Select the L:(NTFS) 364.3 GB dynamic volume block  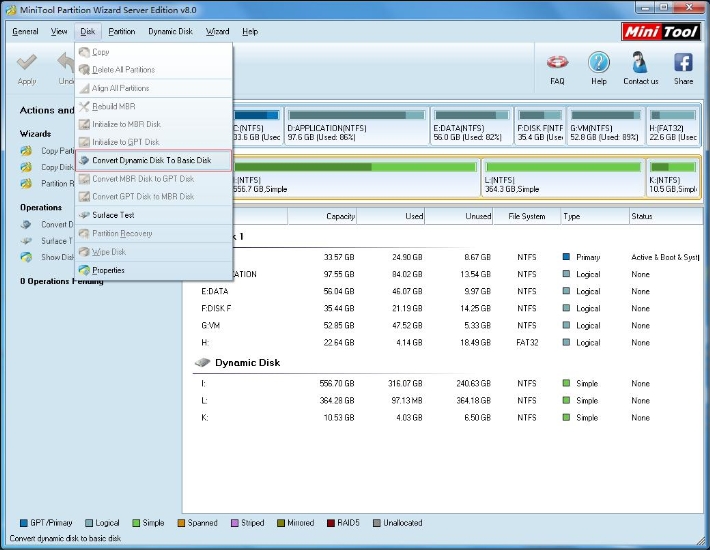[x=563, y=177]
